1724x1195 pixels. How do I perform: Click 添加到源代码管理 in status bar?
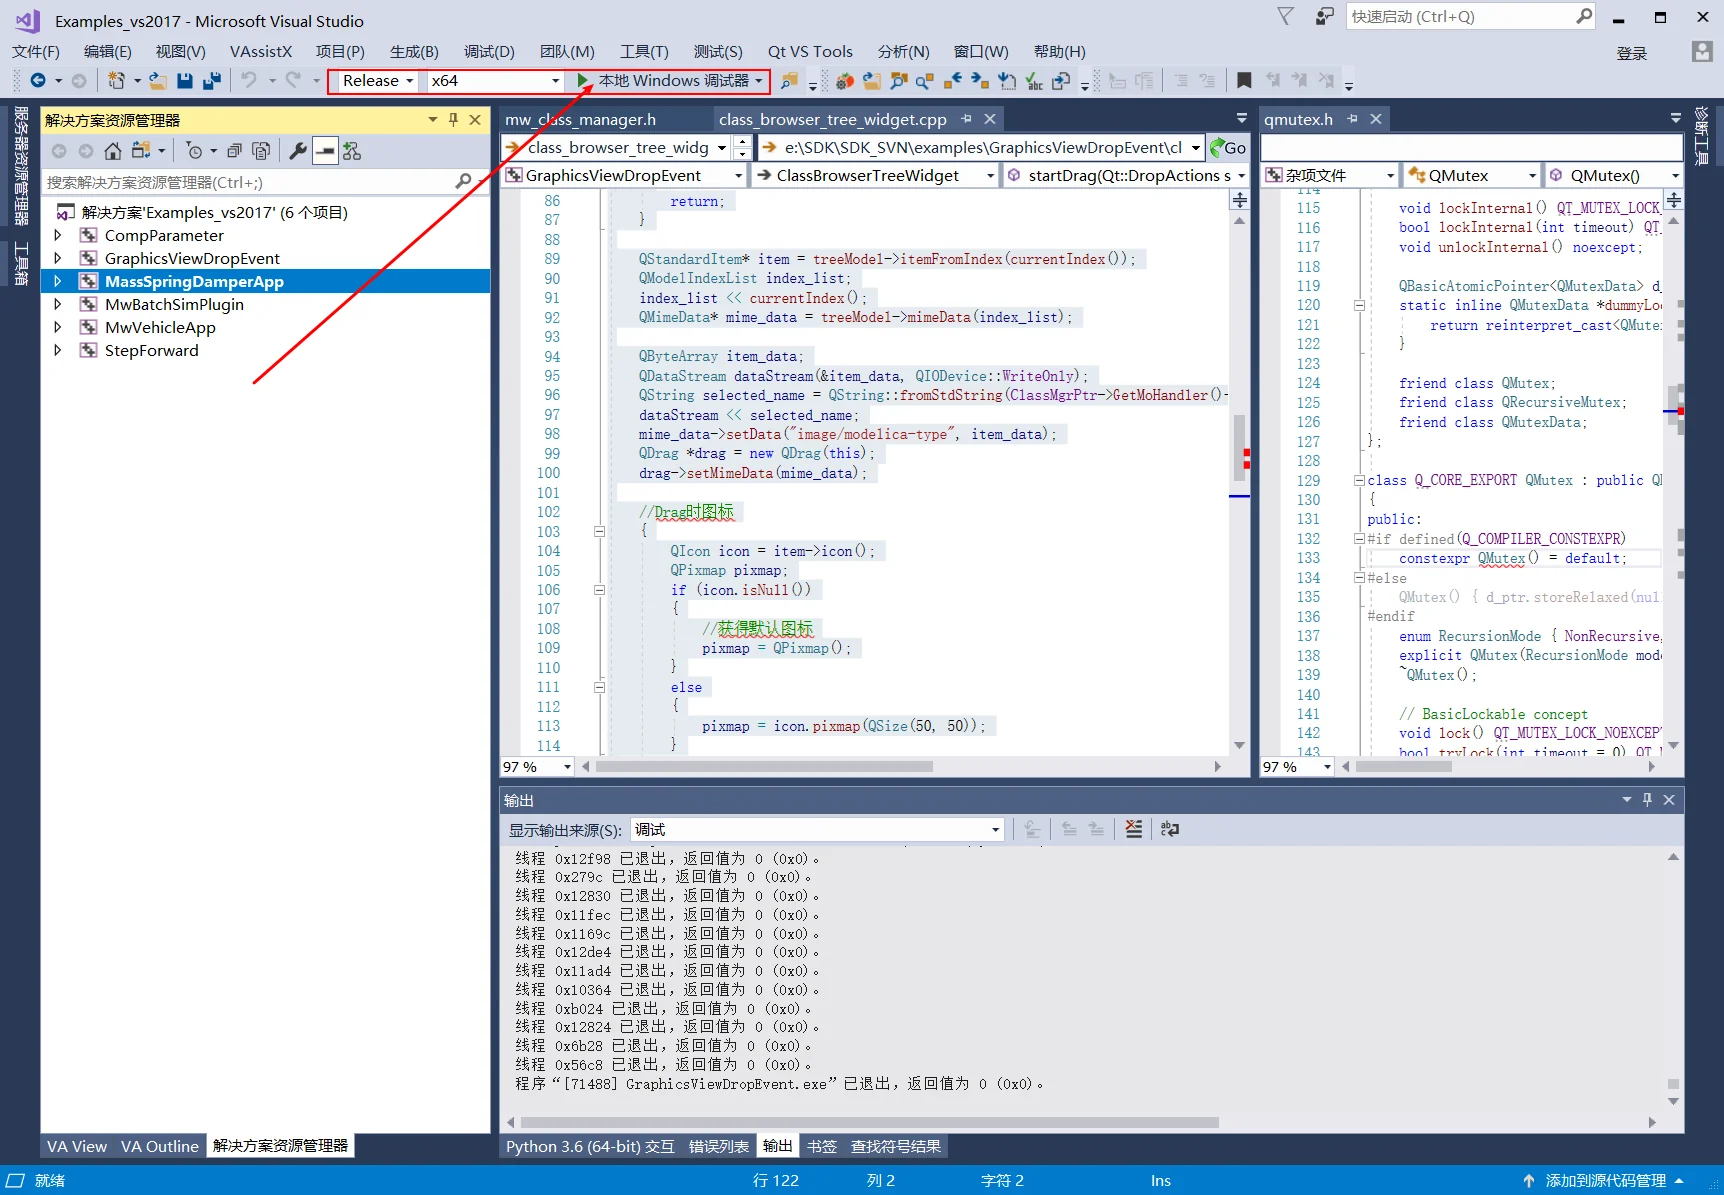[1605, 1181]
